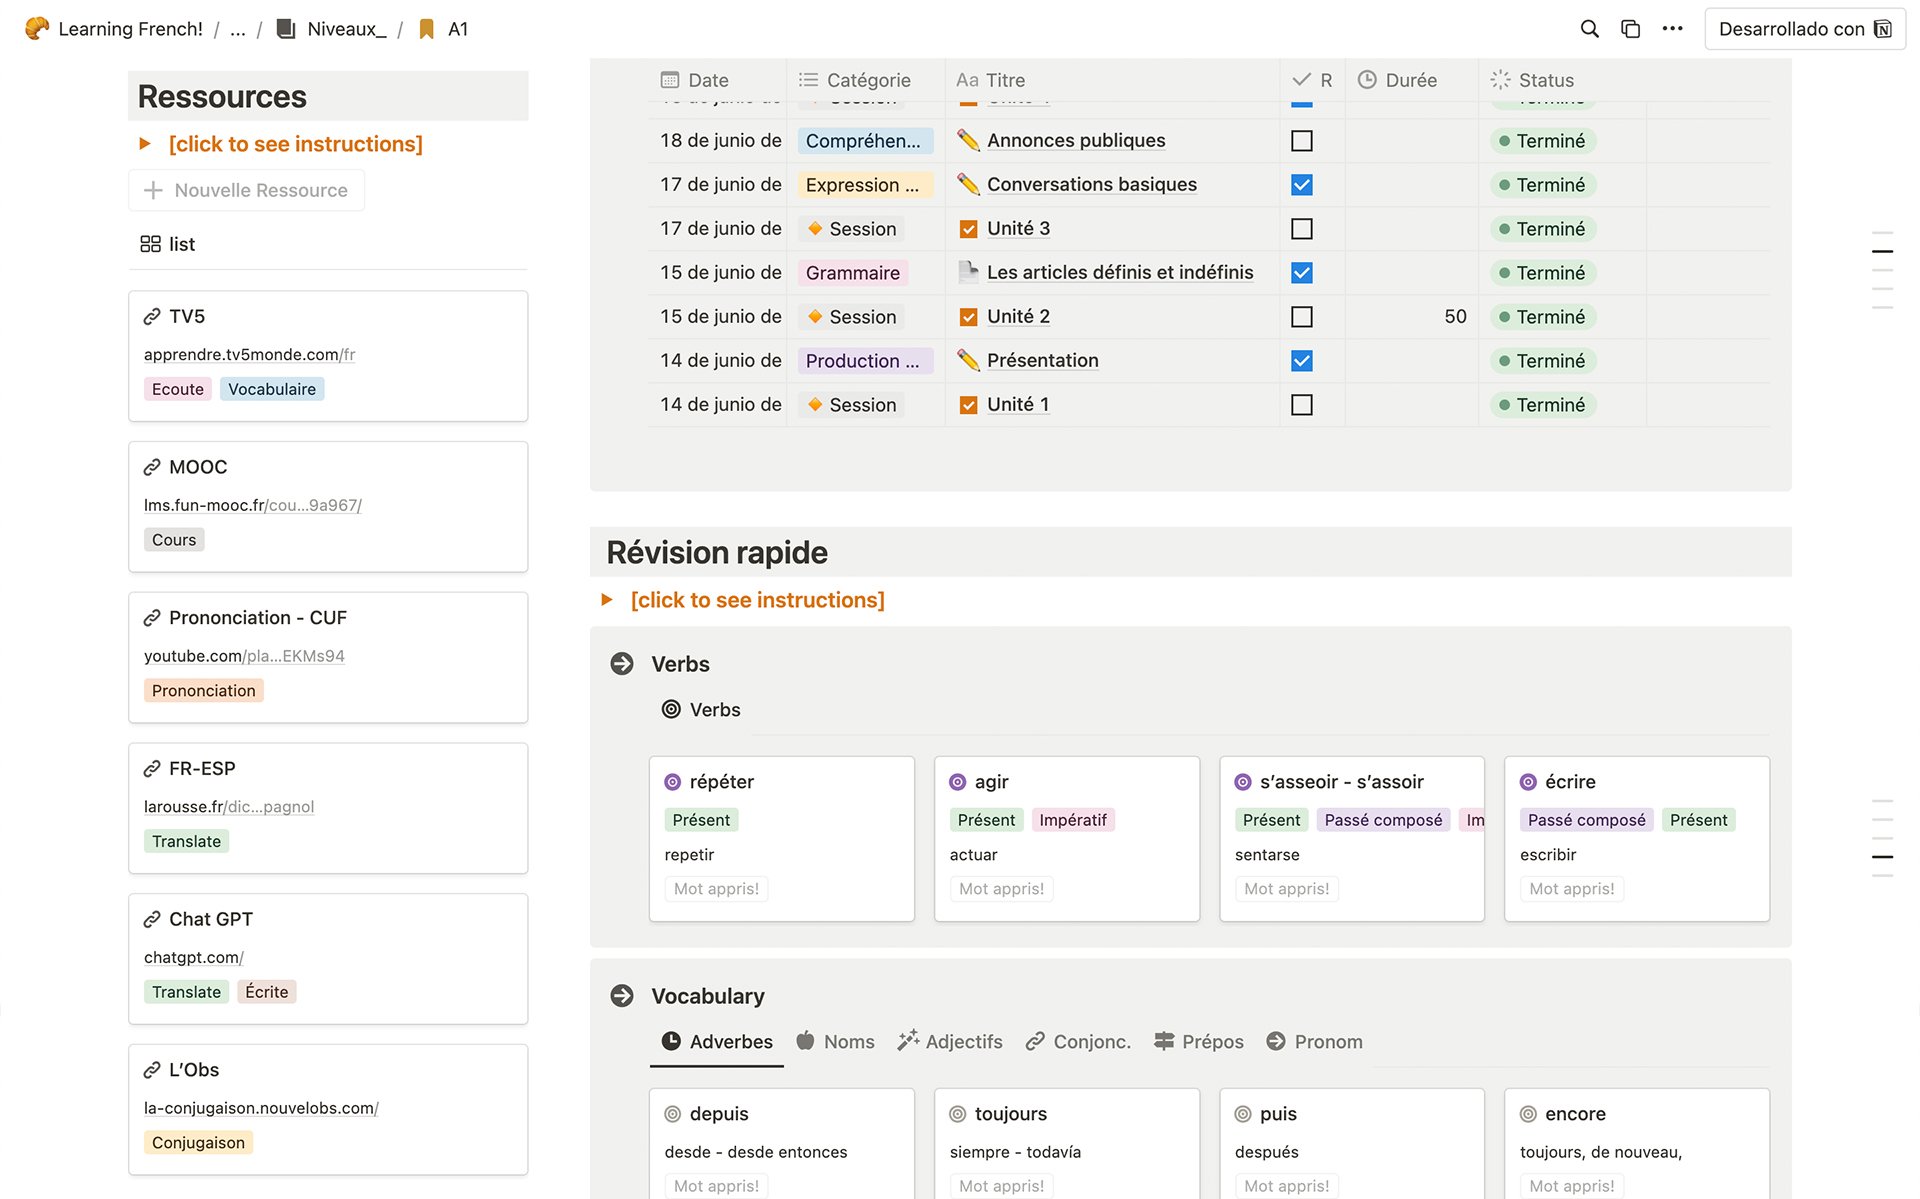This screenshot has width=1920, height=1199.
Task: Expand Révision rapide instructions toggle
Action: pos(607,599)
